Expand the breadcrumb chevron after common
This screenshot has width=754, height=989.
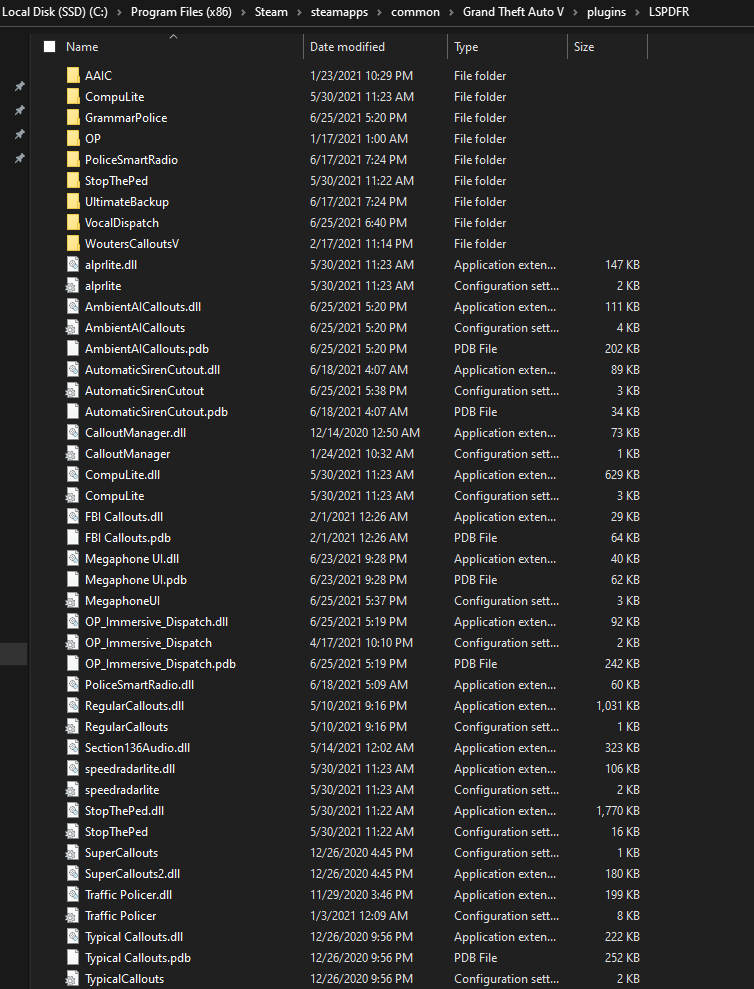tap(451, 12)
